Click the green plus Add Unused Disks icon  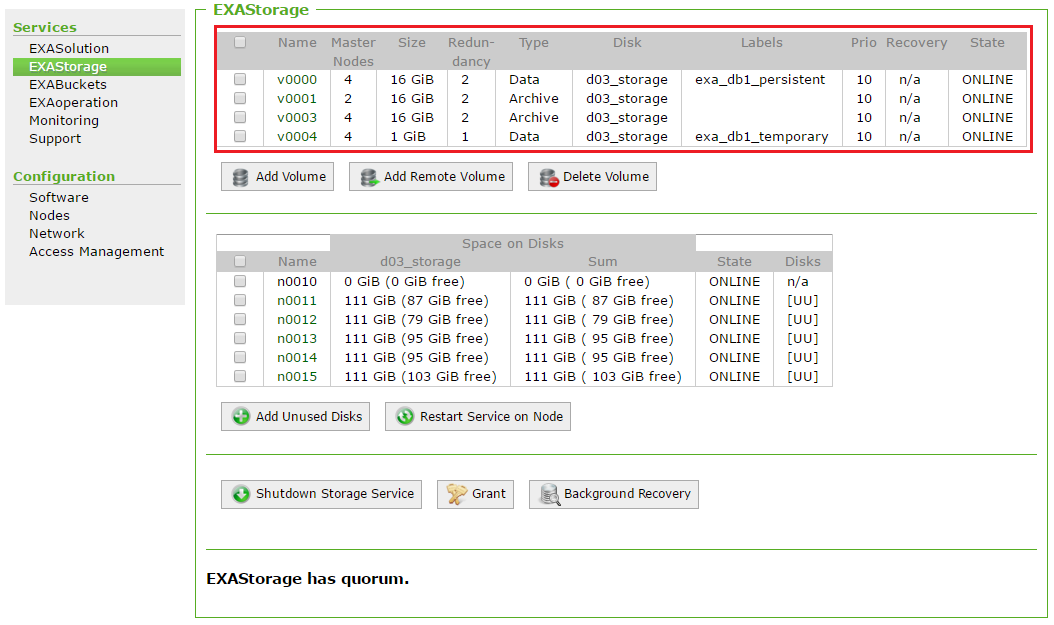tap(241, 417)
